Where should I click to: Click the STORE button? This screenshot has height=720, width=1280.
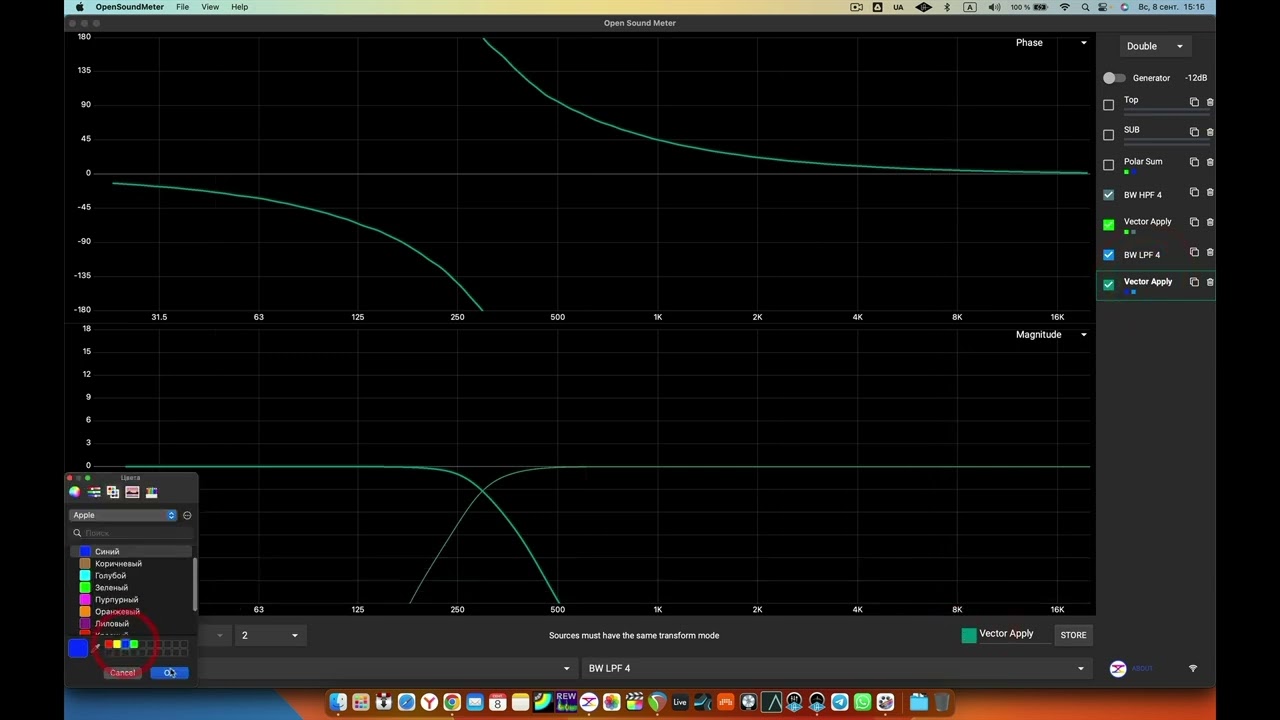coord(1073,635)
